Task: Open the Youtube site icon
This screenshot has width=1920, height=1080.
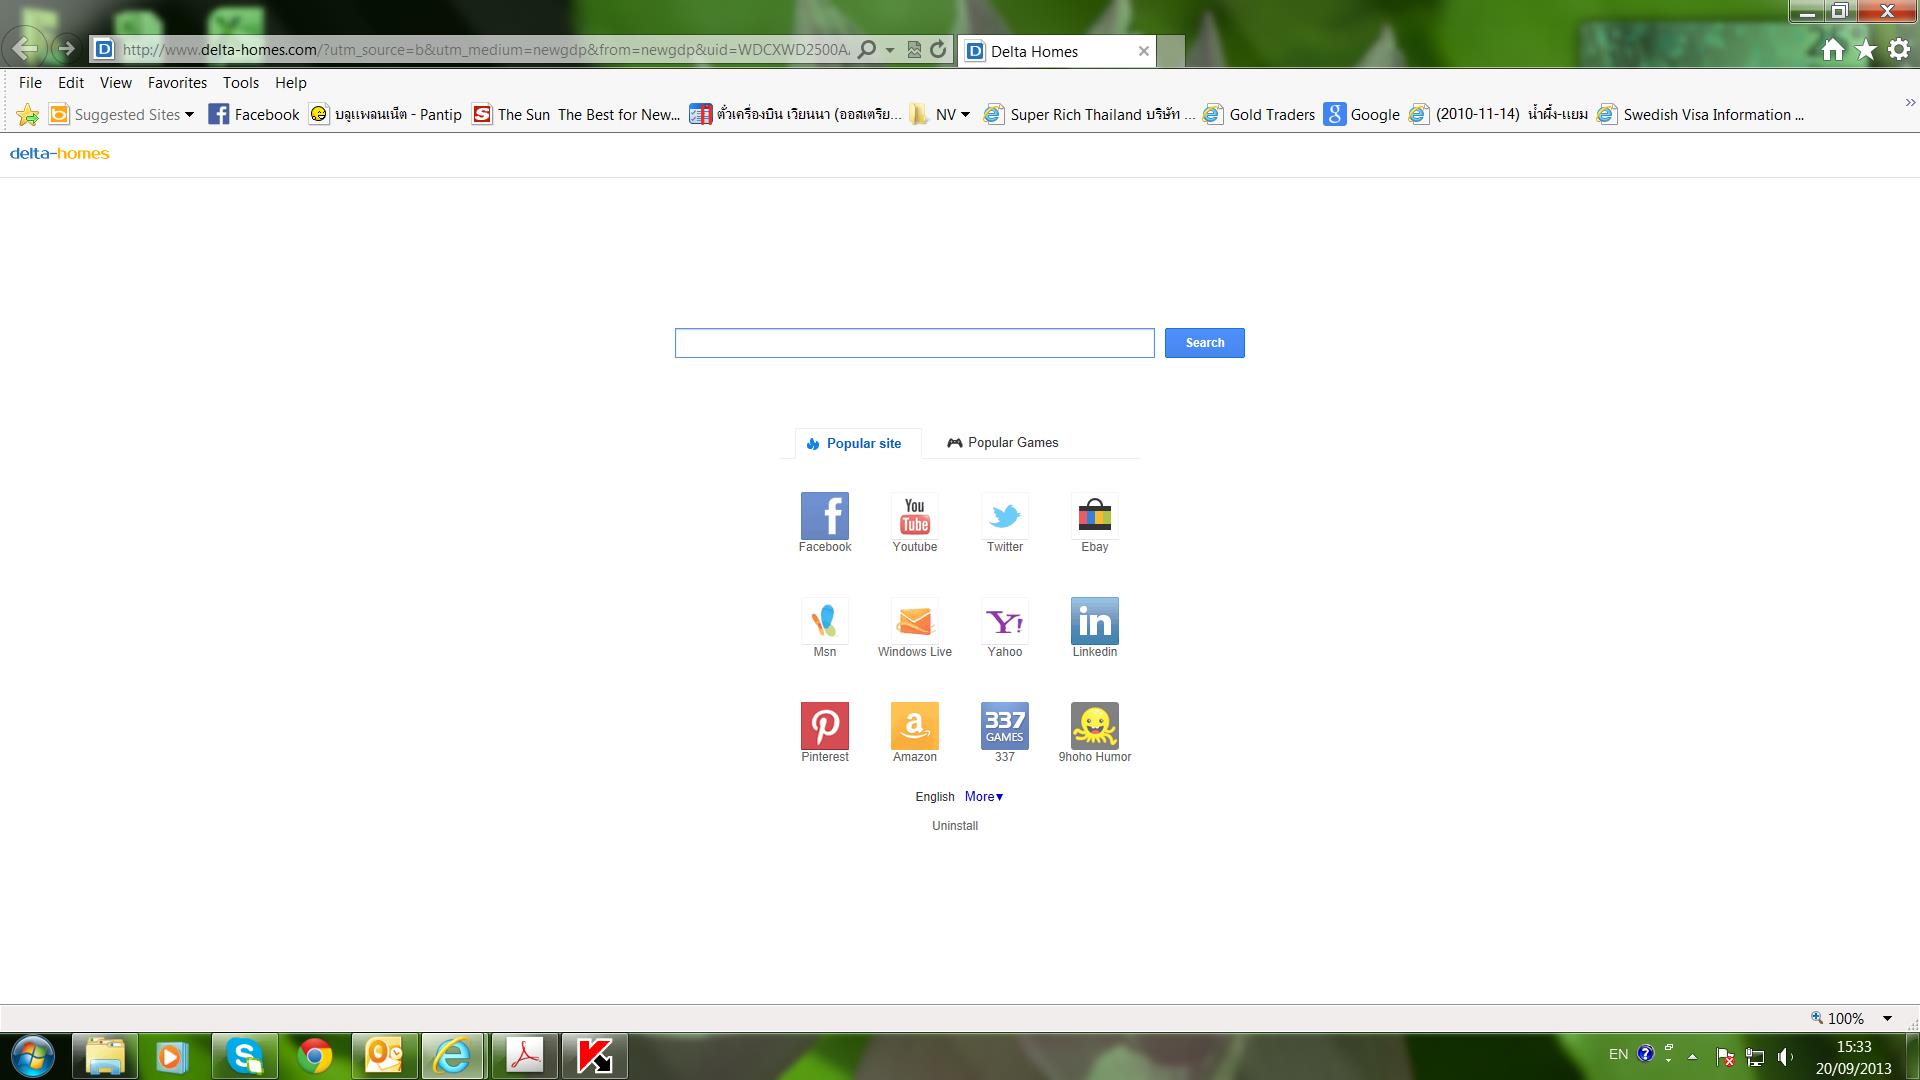Action: 915,516
